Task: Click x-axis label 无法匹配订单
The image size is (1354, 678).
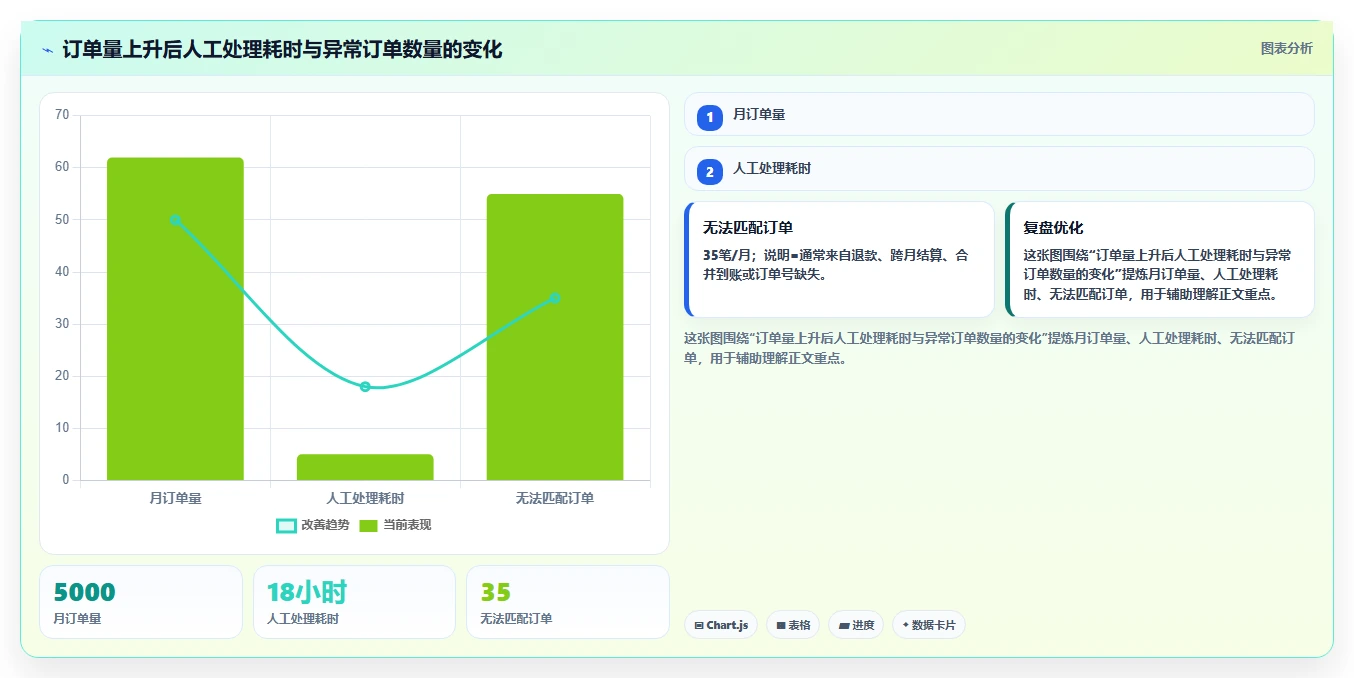Action: pos(555,498)
